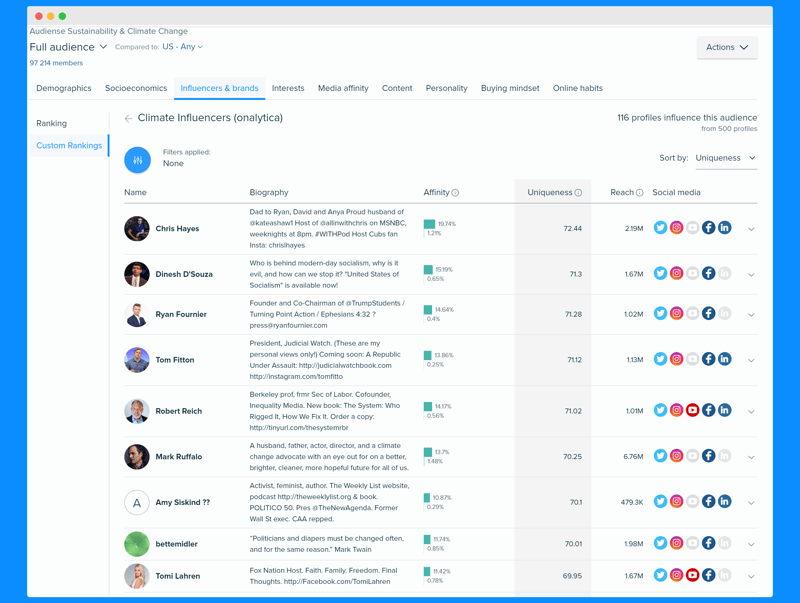
Task: Click the Reach info icon
Action: [x=639, y=193]
